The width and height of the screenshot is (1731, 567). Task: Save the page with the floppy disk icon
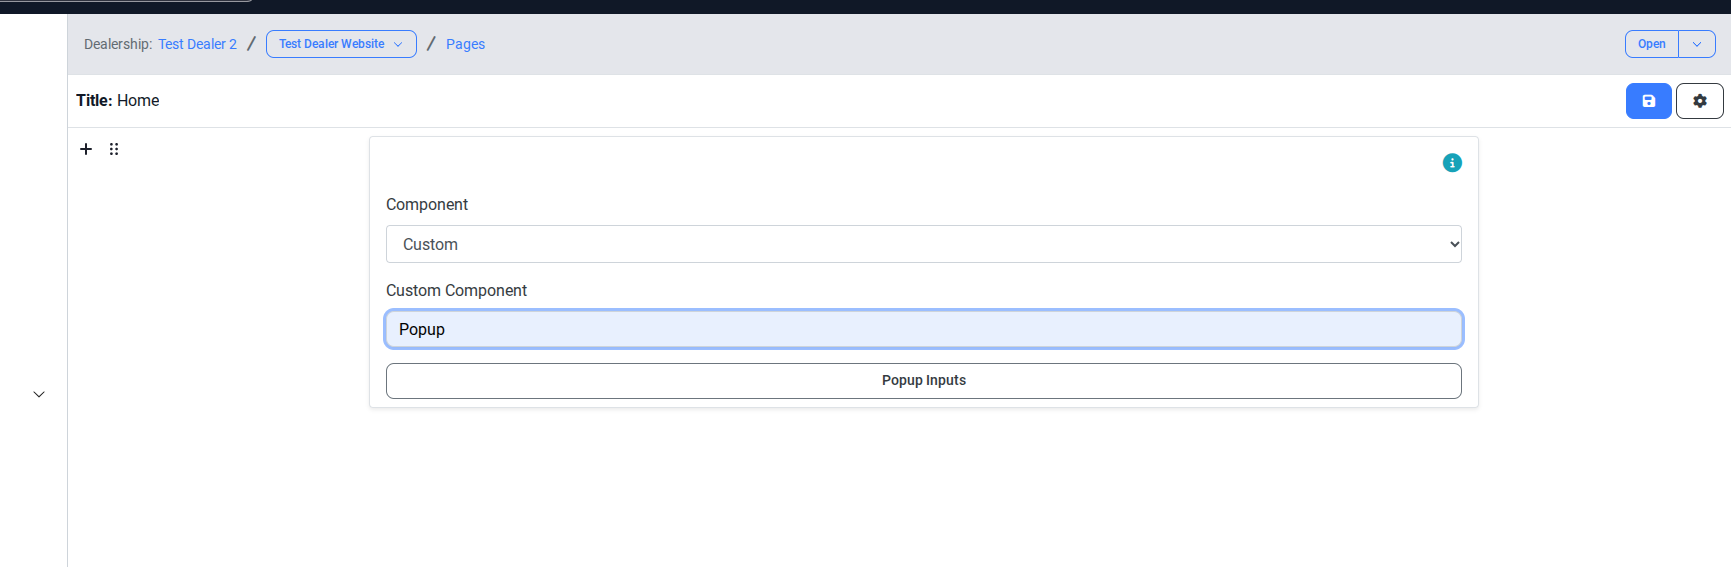(1648, 101)
